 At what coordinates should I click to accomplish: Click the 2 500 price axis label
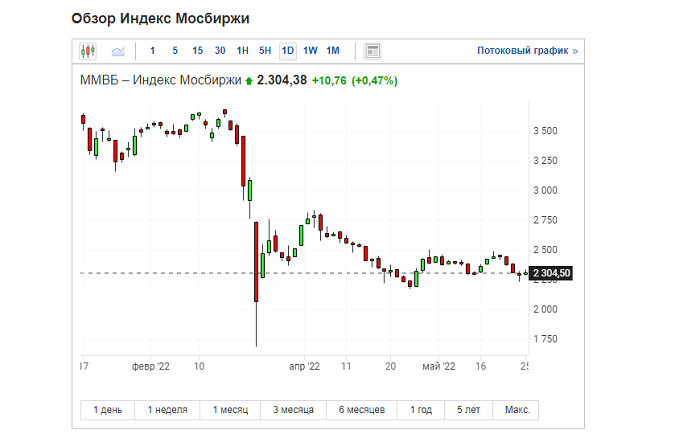point(545,250)
